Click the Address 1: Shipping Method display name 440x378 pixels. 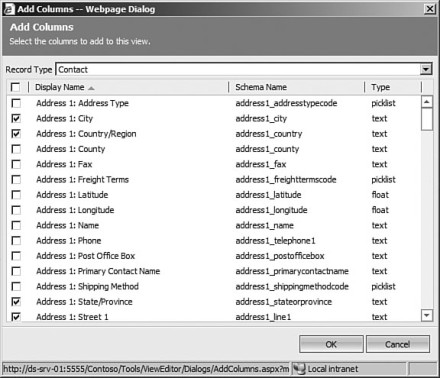click(87, 286)
